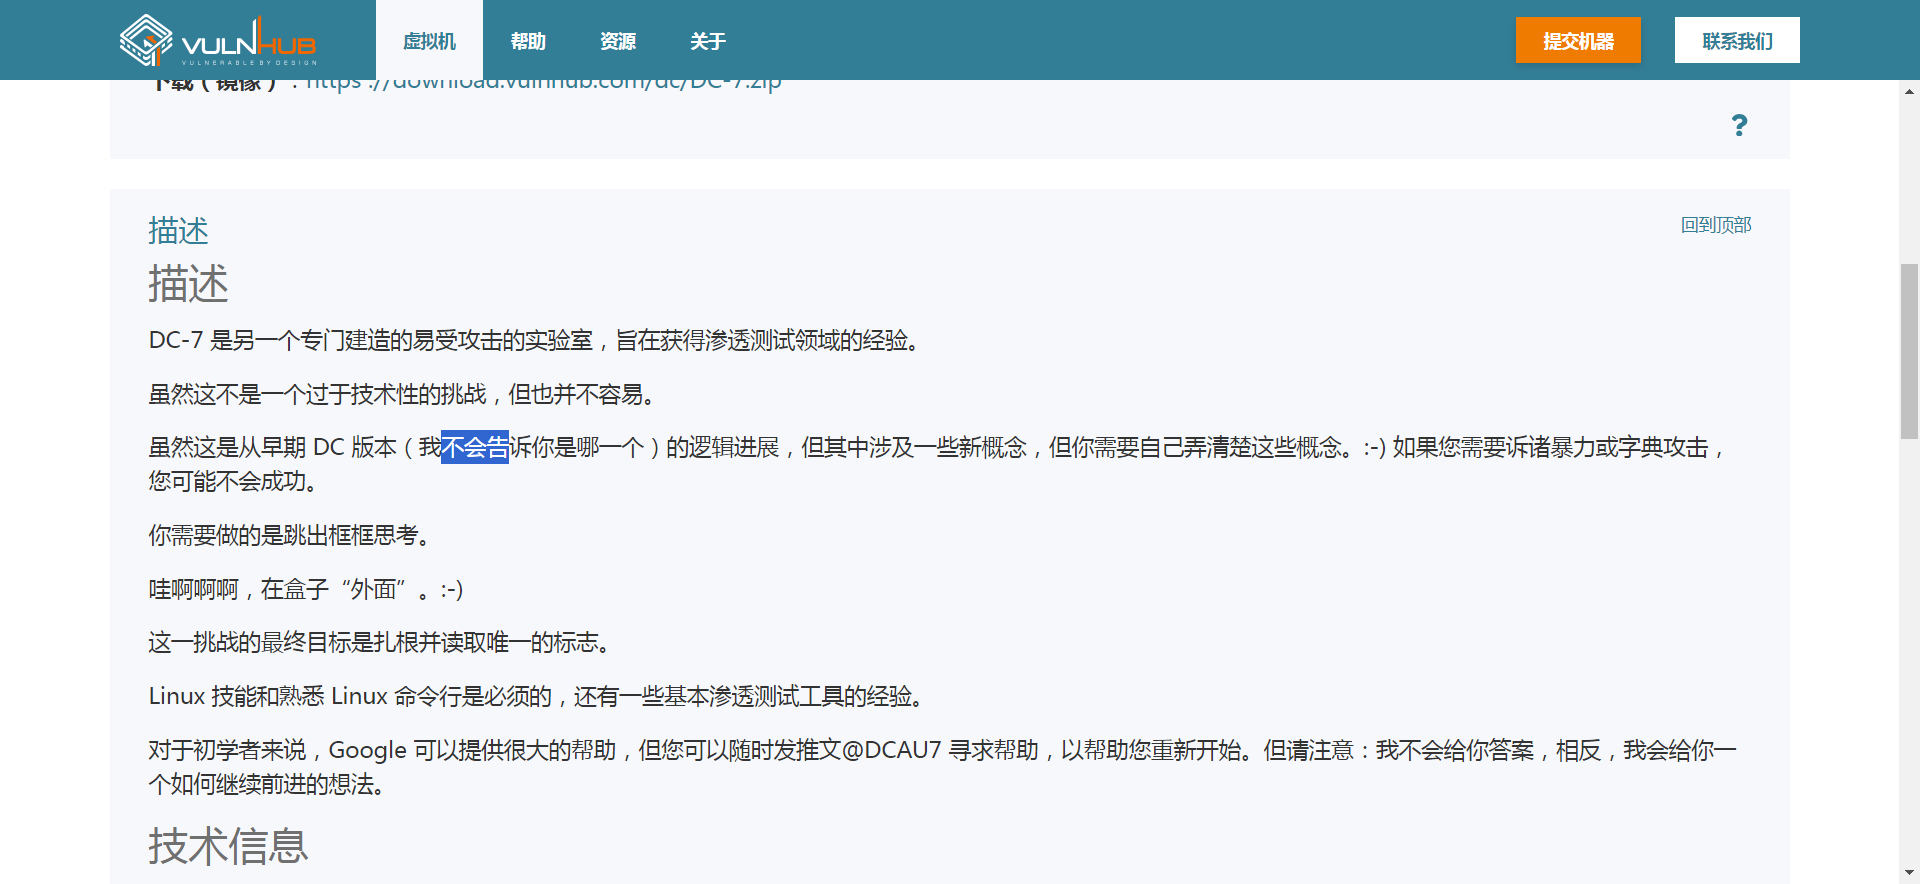Click the sentence starting 'DC-7 是另一个'
The image size is (1920, 884).
pyautogui.click(x=535, y=340)
